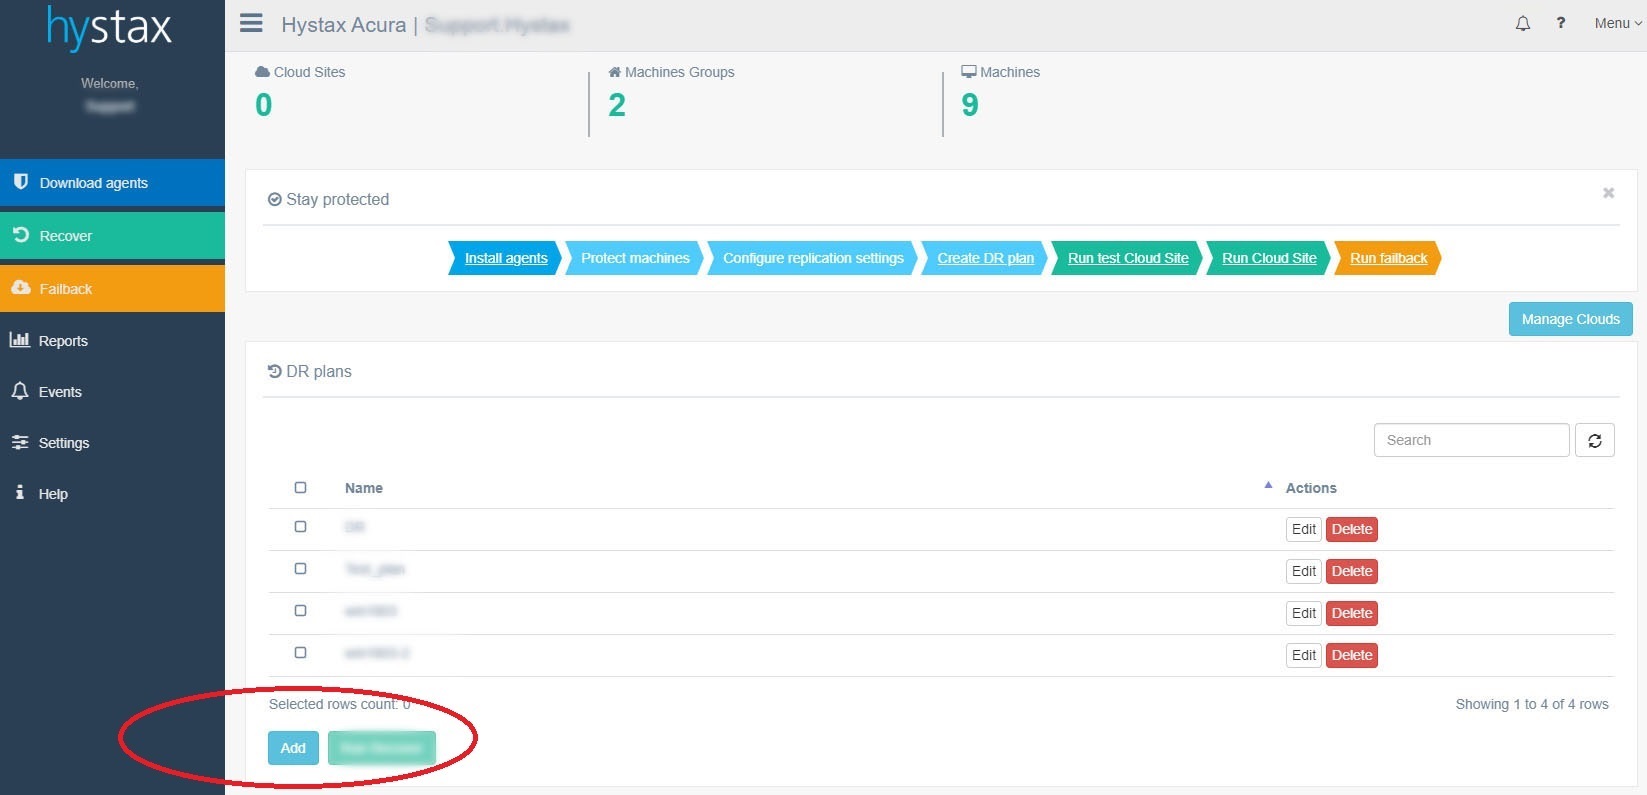Click the Configure replication settings step
The width and height of the screenshot is (1647, 795).
coord(813,258)
